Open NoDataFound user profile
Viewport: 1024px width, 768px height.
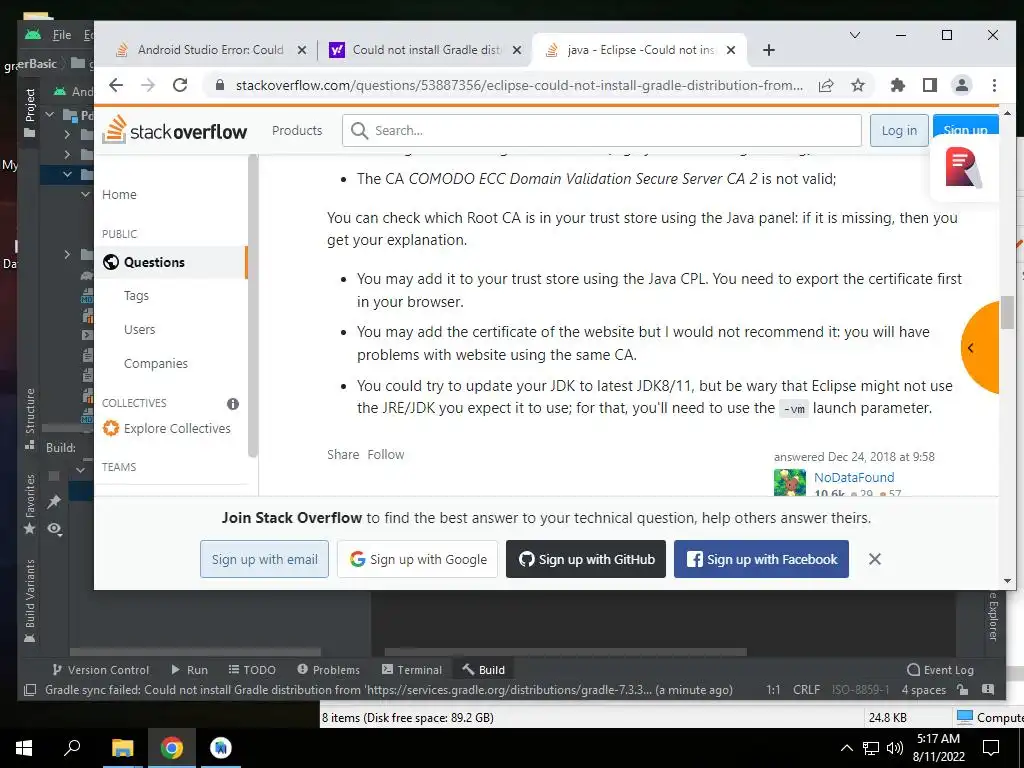(x=854, y=477)
